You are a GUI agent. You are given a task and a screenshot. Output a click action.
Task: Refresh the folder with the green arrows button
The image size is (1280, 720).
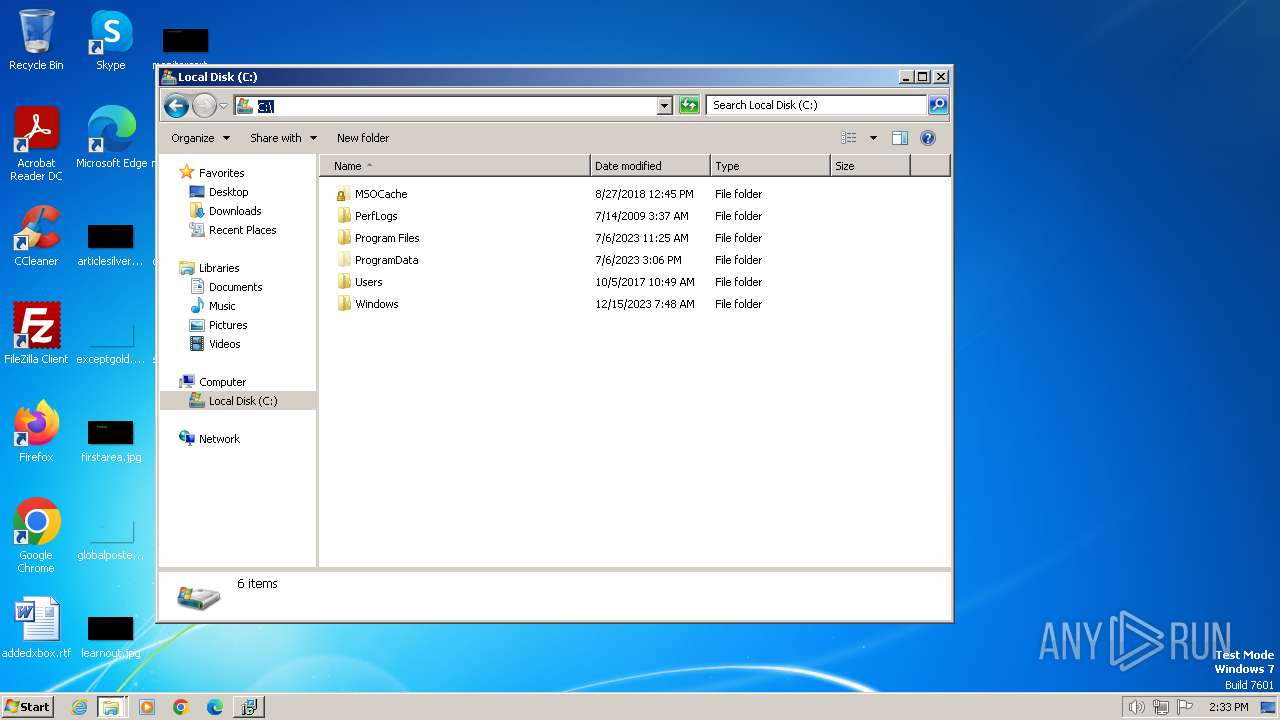click(689, 105)
